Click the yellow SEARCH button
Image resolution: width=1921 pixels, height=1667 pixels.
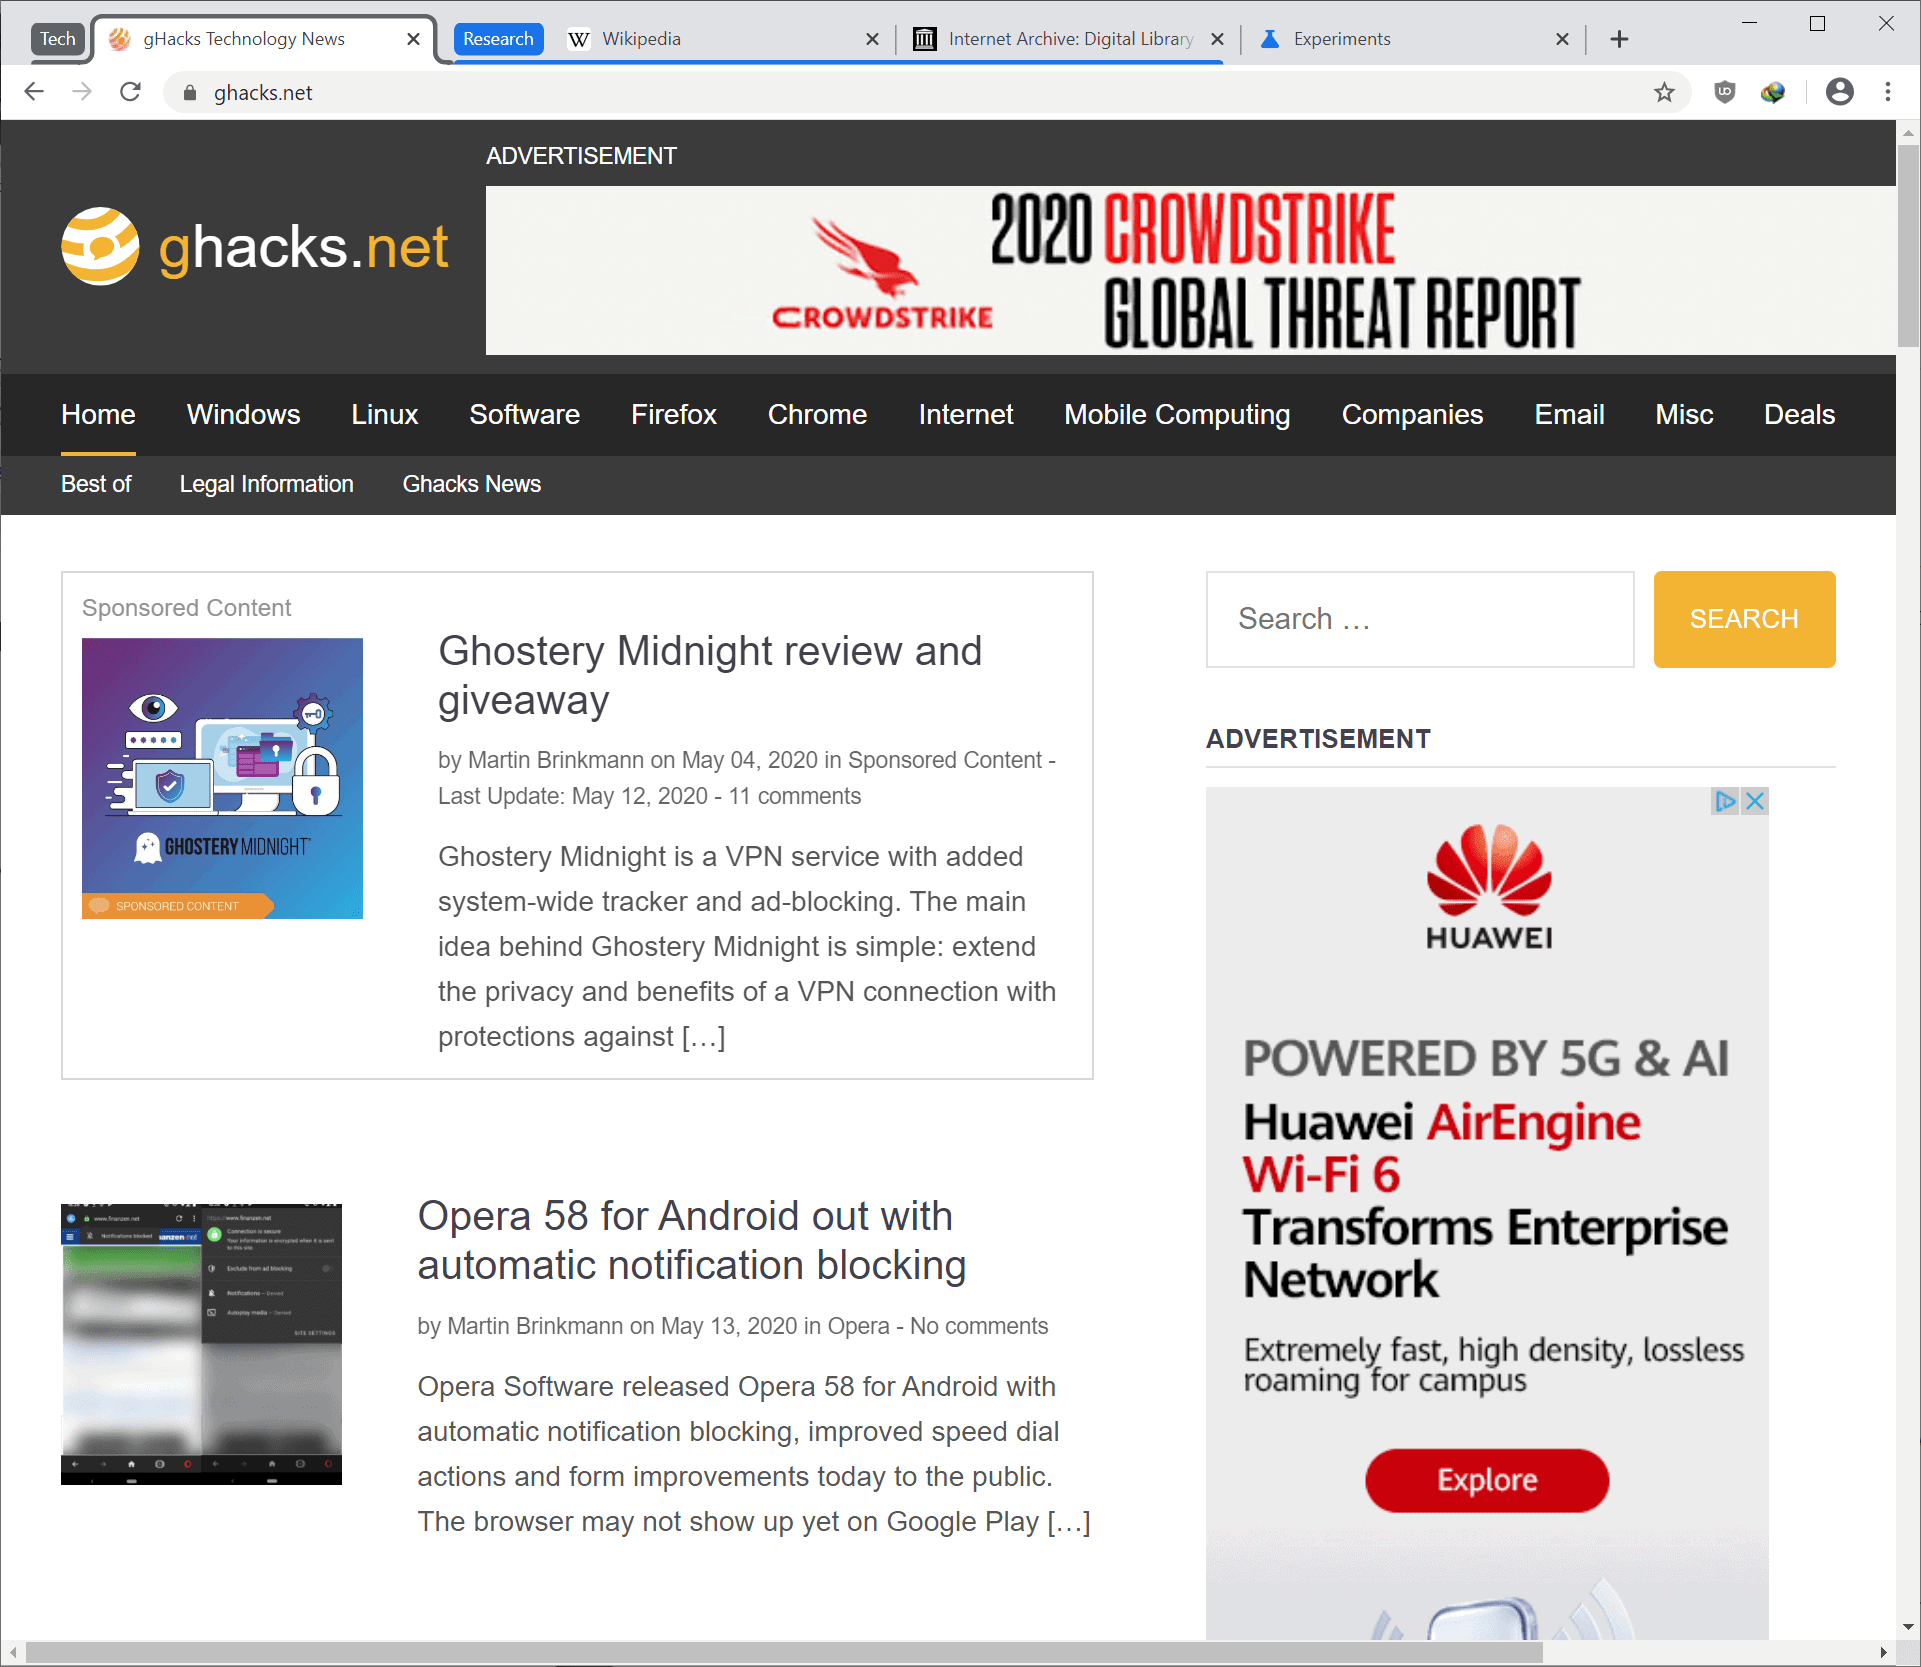pos(1743,619)
